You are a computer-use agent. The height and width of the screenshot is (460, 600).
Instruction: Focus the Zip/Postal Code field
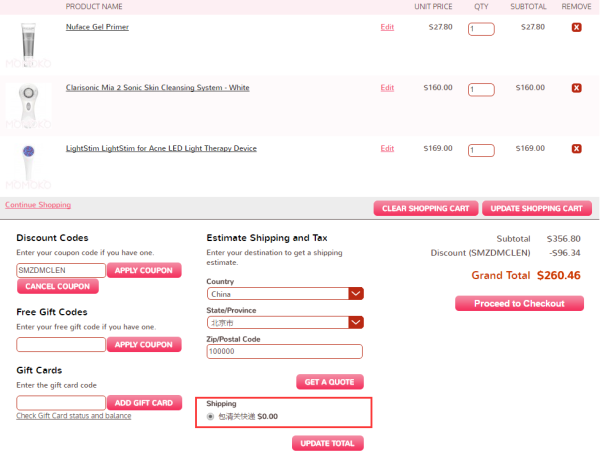pos(284,351)
